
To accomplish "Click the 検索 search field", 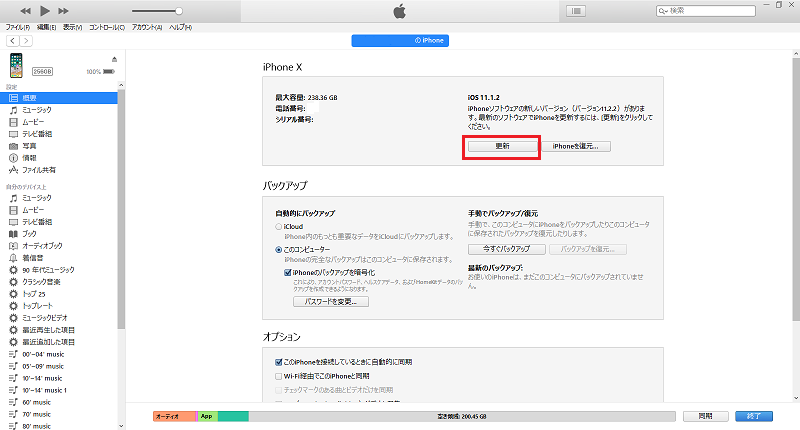I will click(x=706, y=11).
